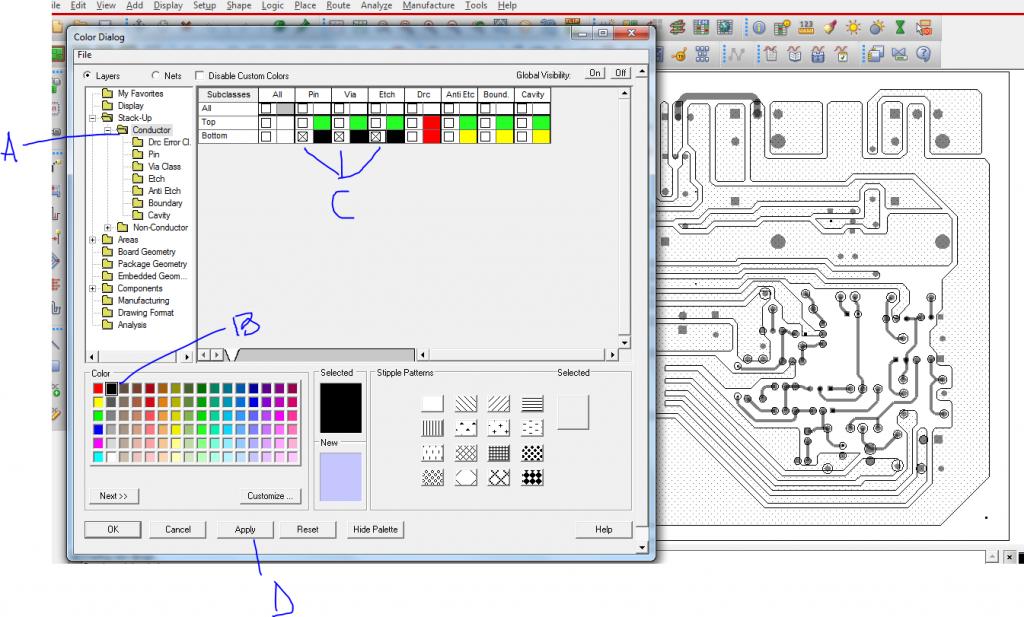Toggle Bottom Pin visibility checkbox
This screenshot has width=1024, height=617.
coord(302,136)
